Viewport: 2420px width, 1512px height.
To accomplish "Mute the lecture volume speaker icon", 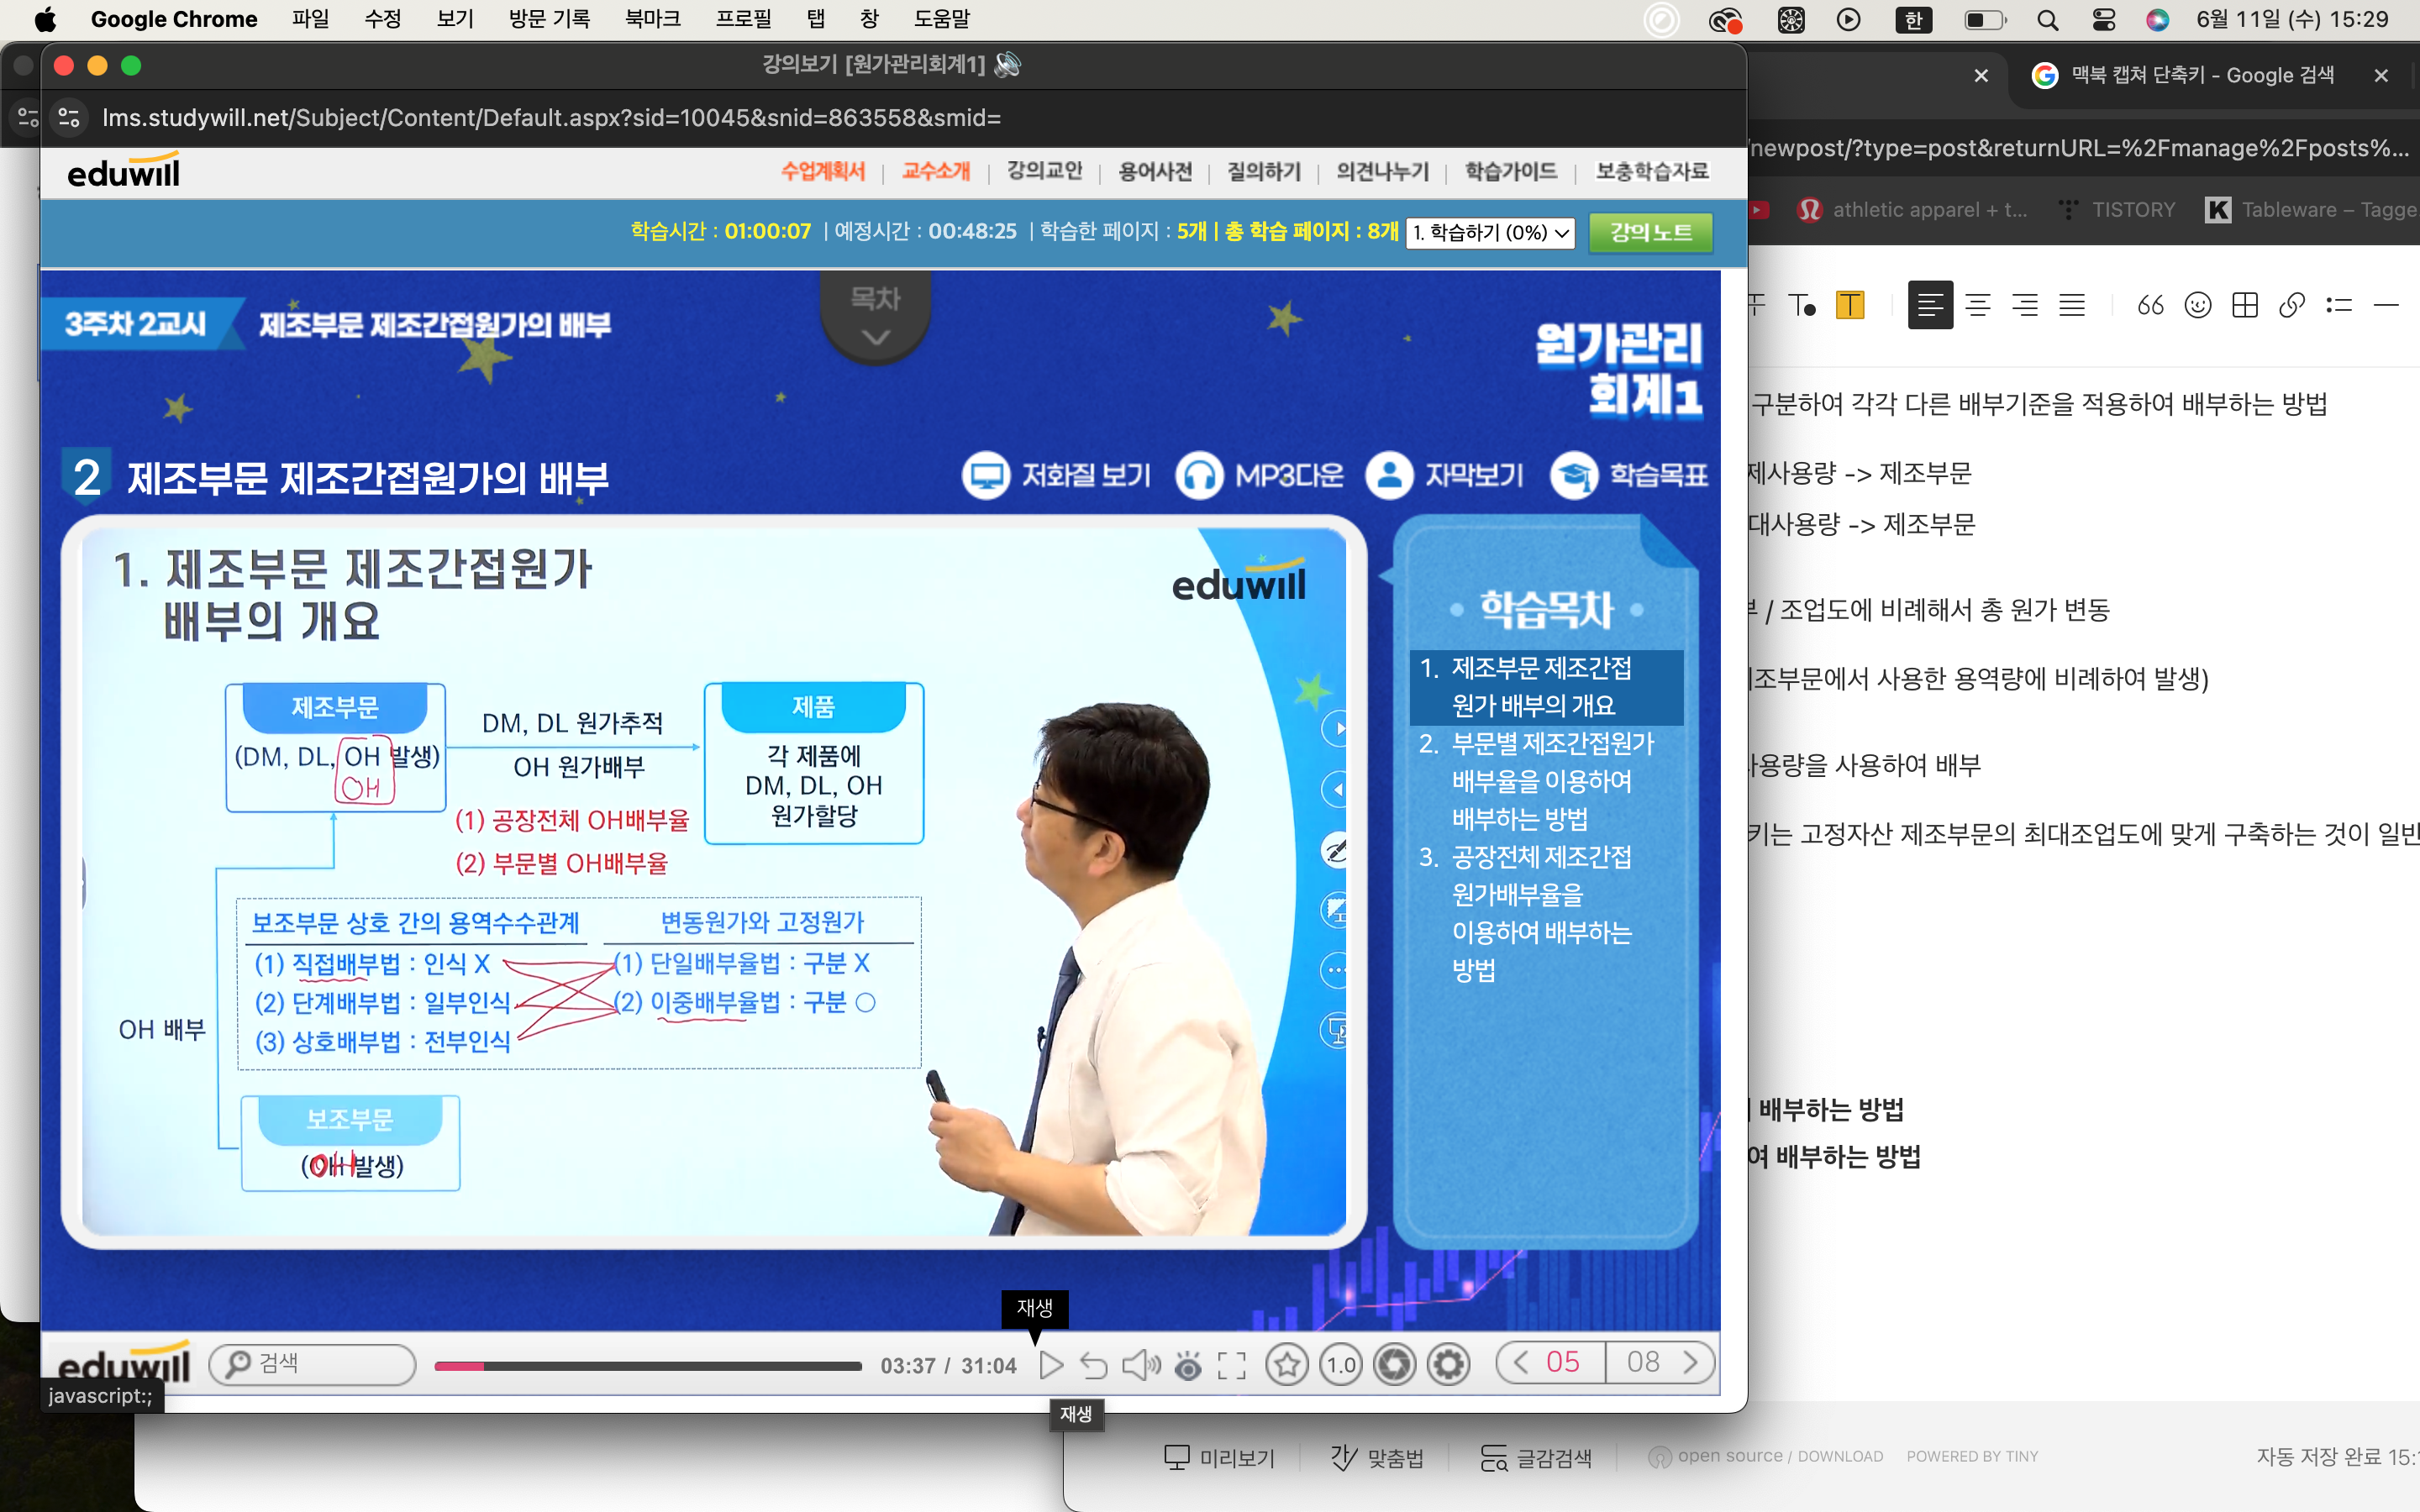I will click(x=1140, y=1365).
